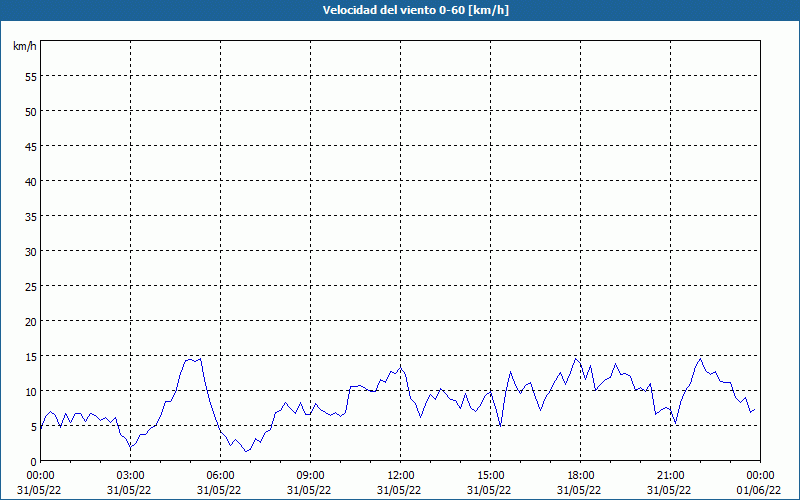Select the '50' y-axis tick label

(x=31, y=111)
